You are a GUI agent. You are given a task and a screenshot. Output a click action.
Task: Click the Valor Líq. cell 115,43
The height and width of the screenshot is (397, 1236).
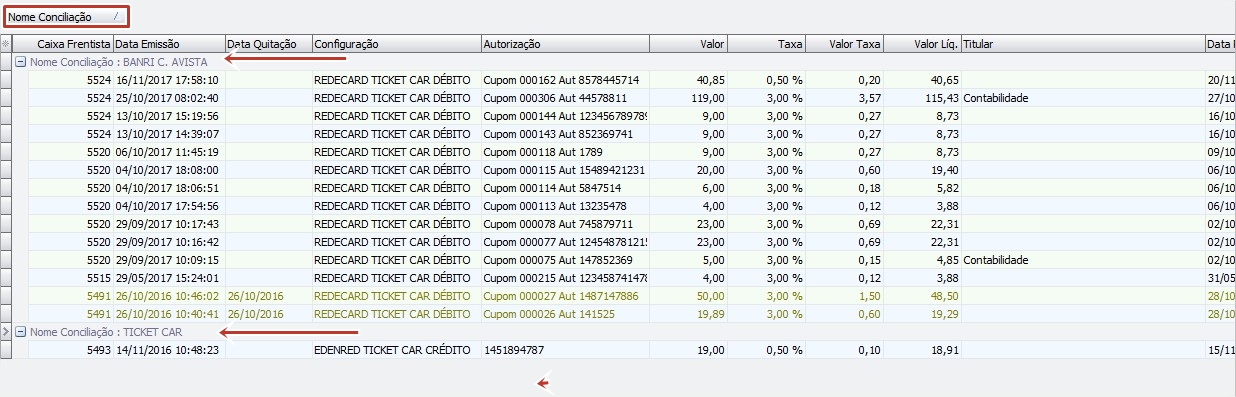(x=922, y=97)
